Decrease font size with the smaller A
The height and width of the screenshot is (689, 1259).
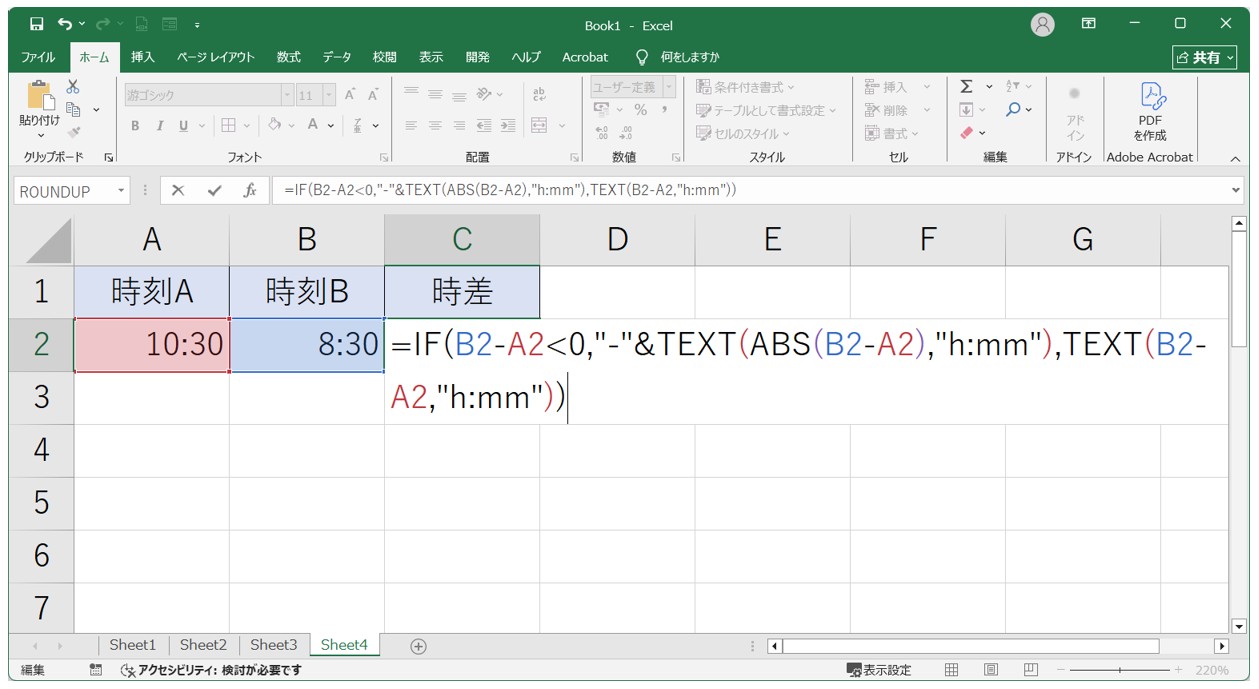[x=372, y=95]
